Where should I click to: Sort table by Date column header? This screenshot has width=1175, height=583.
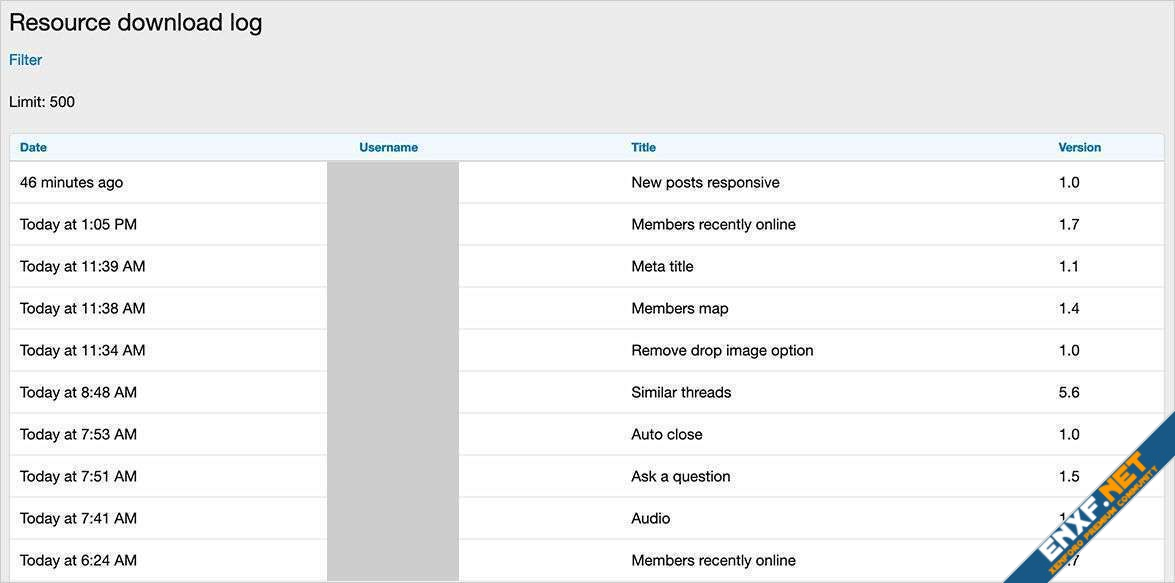[33, 147]
